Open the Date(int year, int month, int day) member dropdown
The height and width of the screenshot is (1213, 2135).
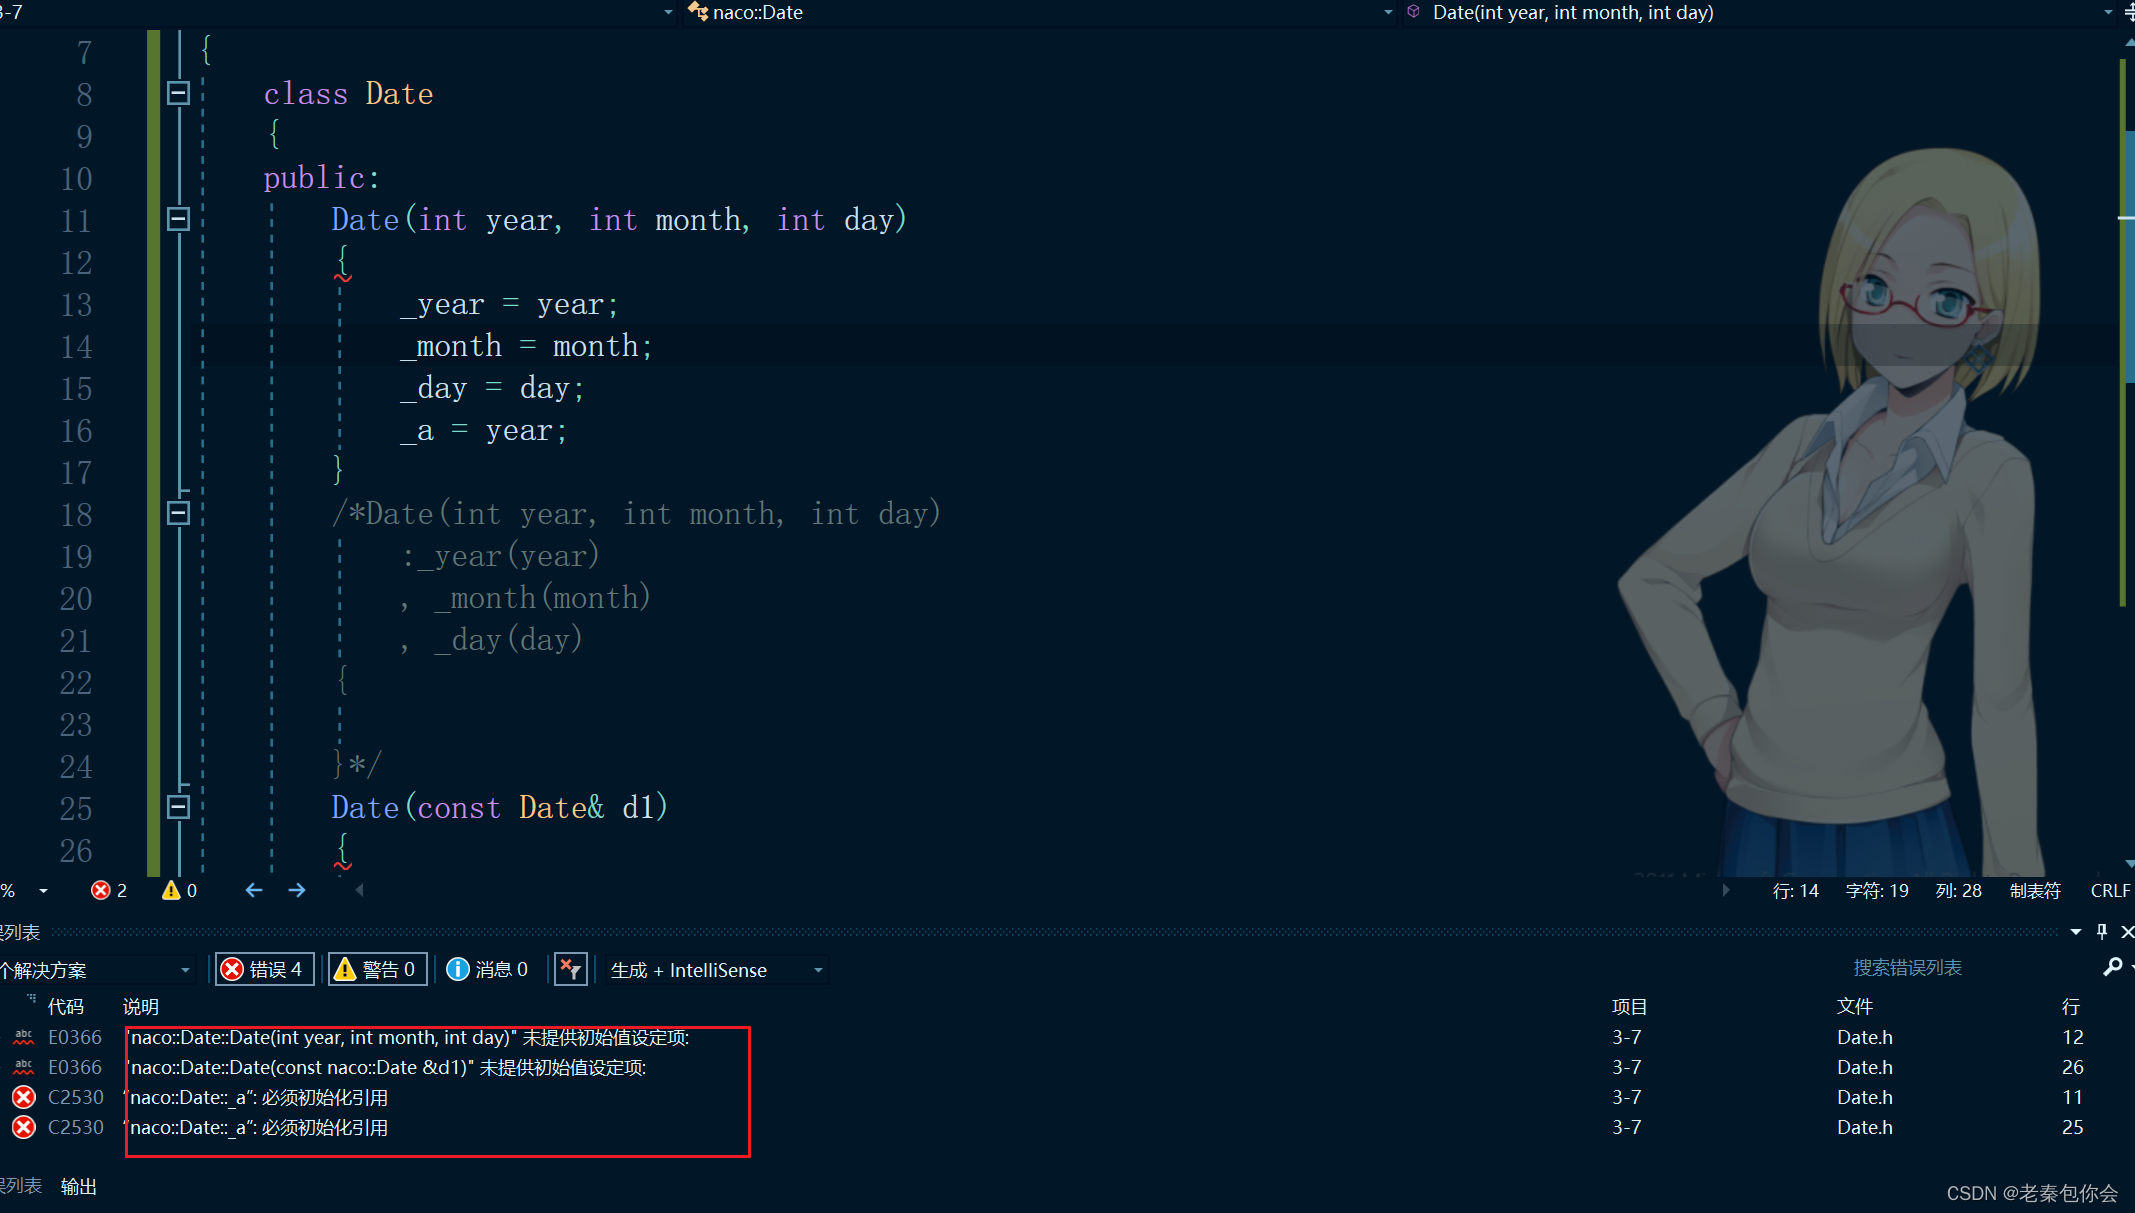[2108, 12]
